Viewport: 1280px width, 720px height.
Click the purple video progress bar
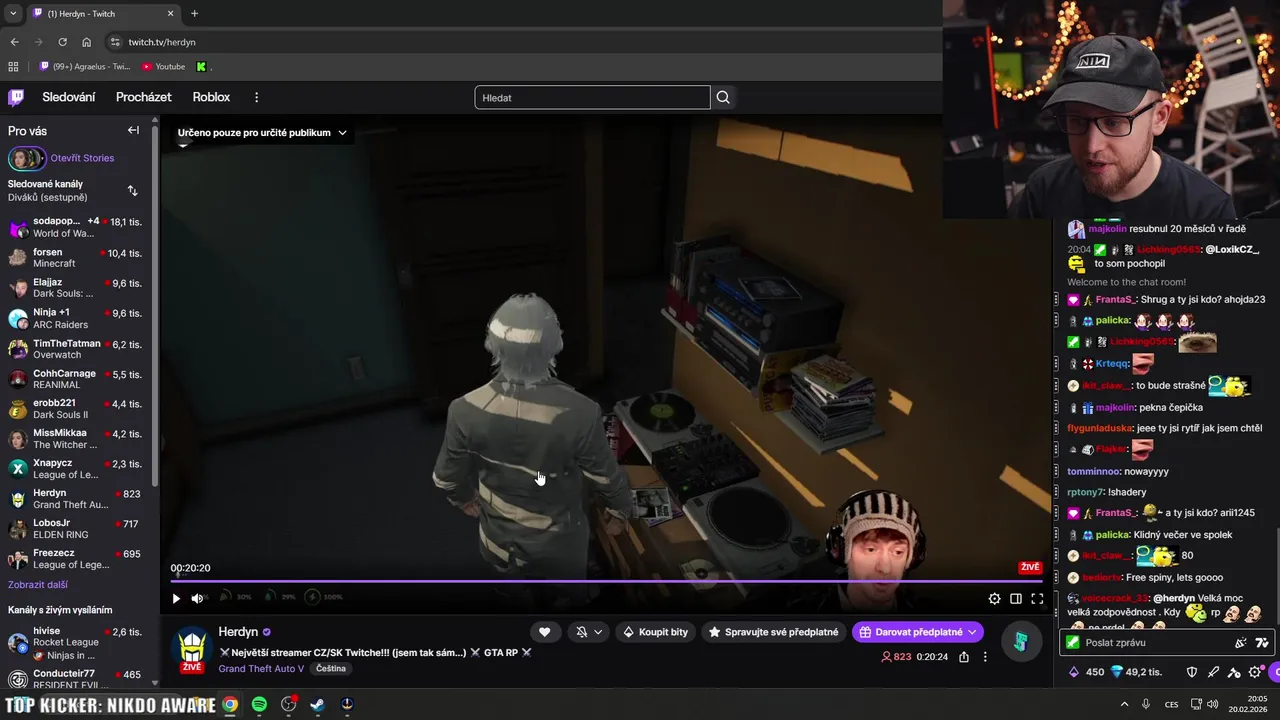[605, 580]
